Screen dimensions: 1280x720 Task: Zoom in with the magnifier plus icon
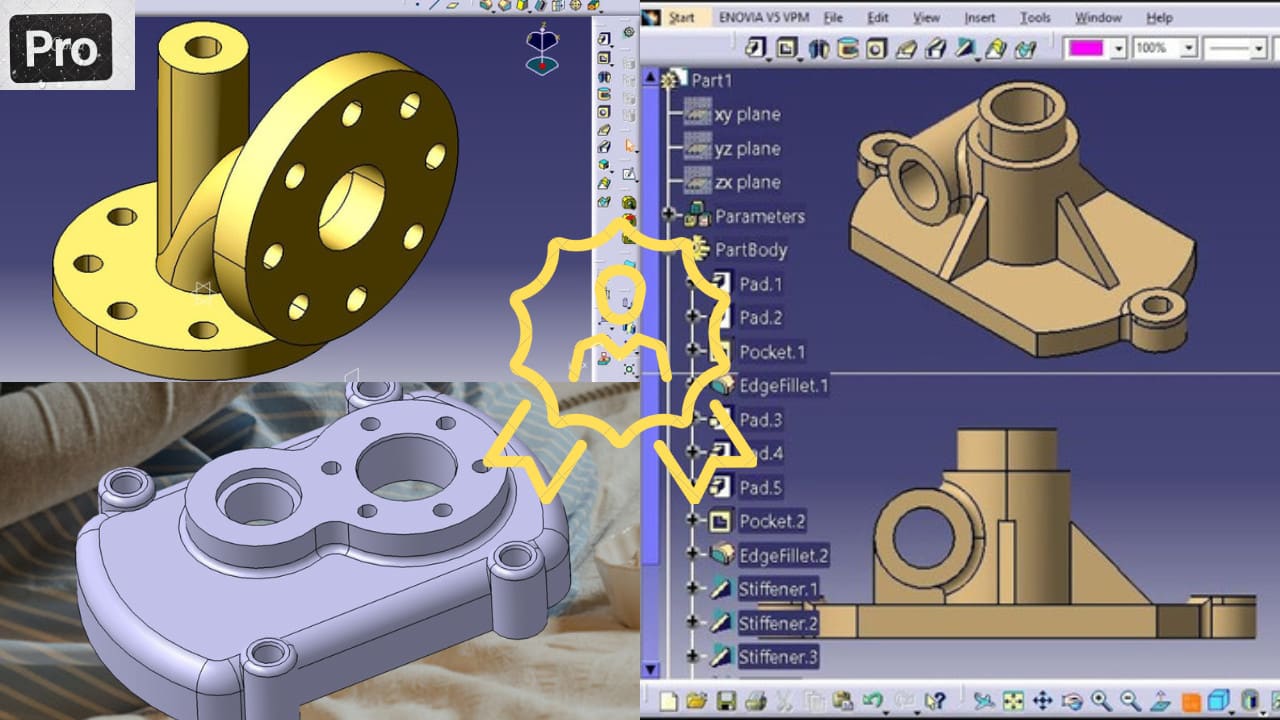click(1101, 701)
